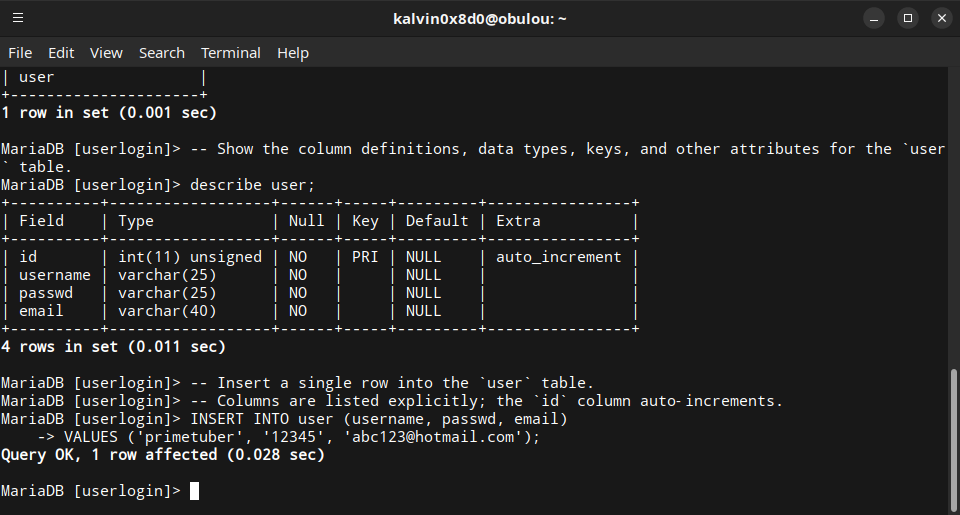Open the Edit menu
Image resolution: width=960 pixels, height=515 pixels.
(61, 53)
